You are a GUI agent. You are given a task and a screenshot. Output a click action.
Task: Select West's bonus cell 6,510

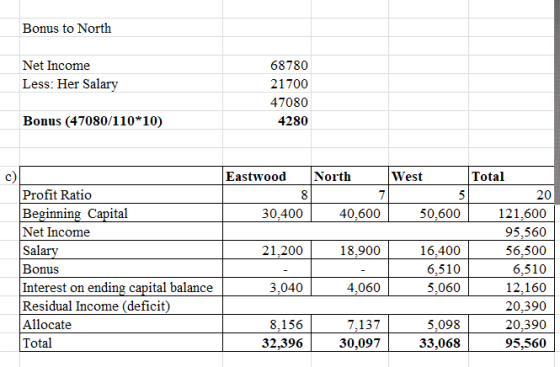coord(428,269)
